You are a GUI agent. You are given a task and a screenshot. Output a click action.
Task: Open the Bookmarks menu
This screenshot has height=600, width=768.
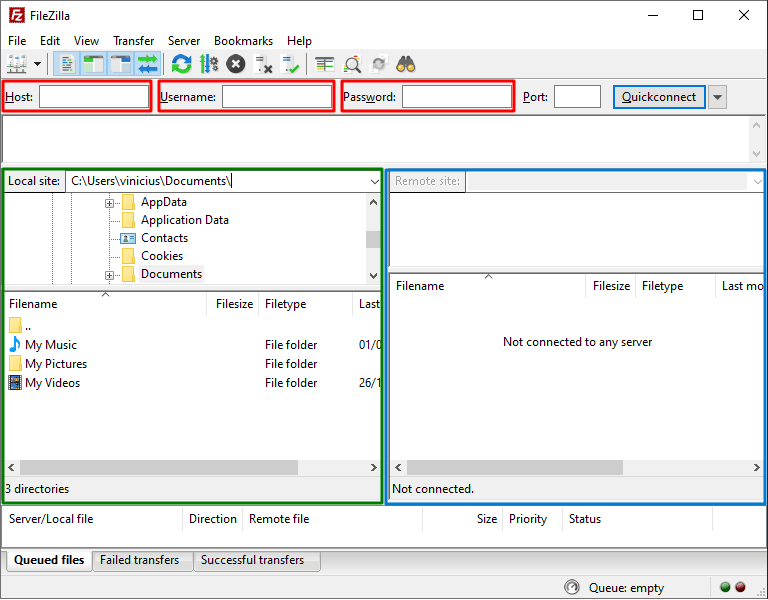(243, 41)
